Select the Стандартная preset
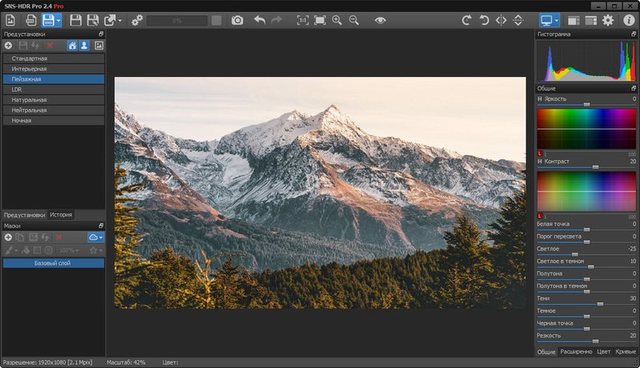Viewport: 640px width, 368px height. point(53,58)
